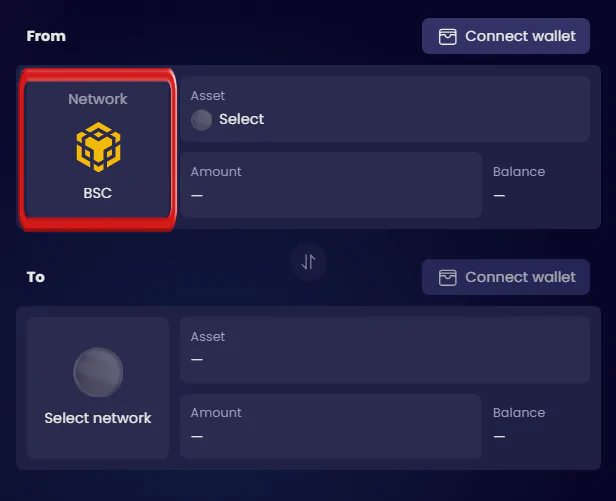Click the From Amount input field
The image size is (616, 501).
tap(331, 185)
